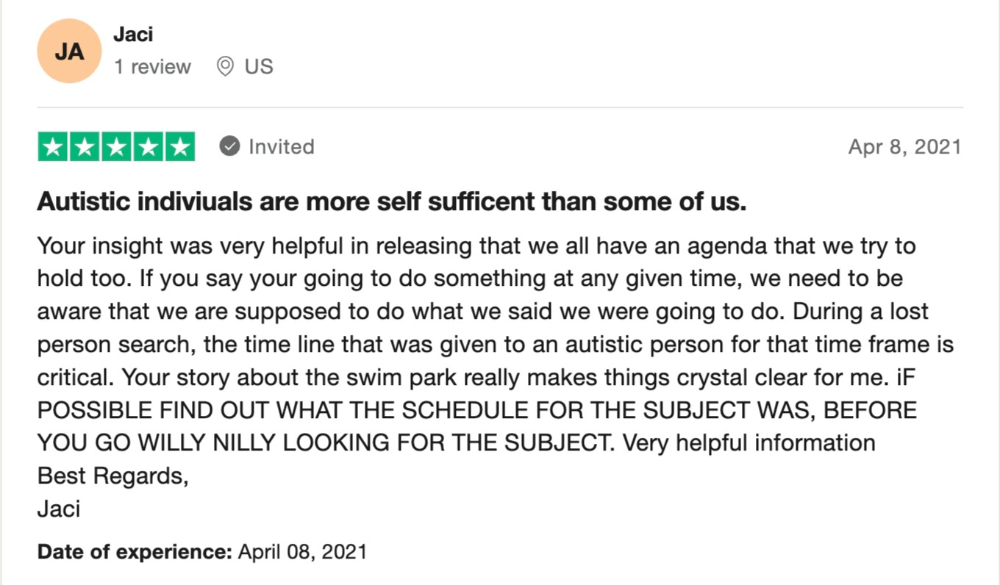Click the "April 08, 2021" experience date
1000x585 pixels.
click(302, 551)
